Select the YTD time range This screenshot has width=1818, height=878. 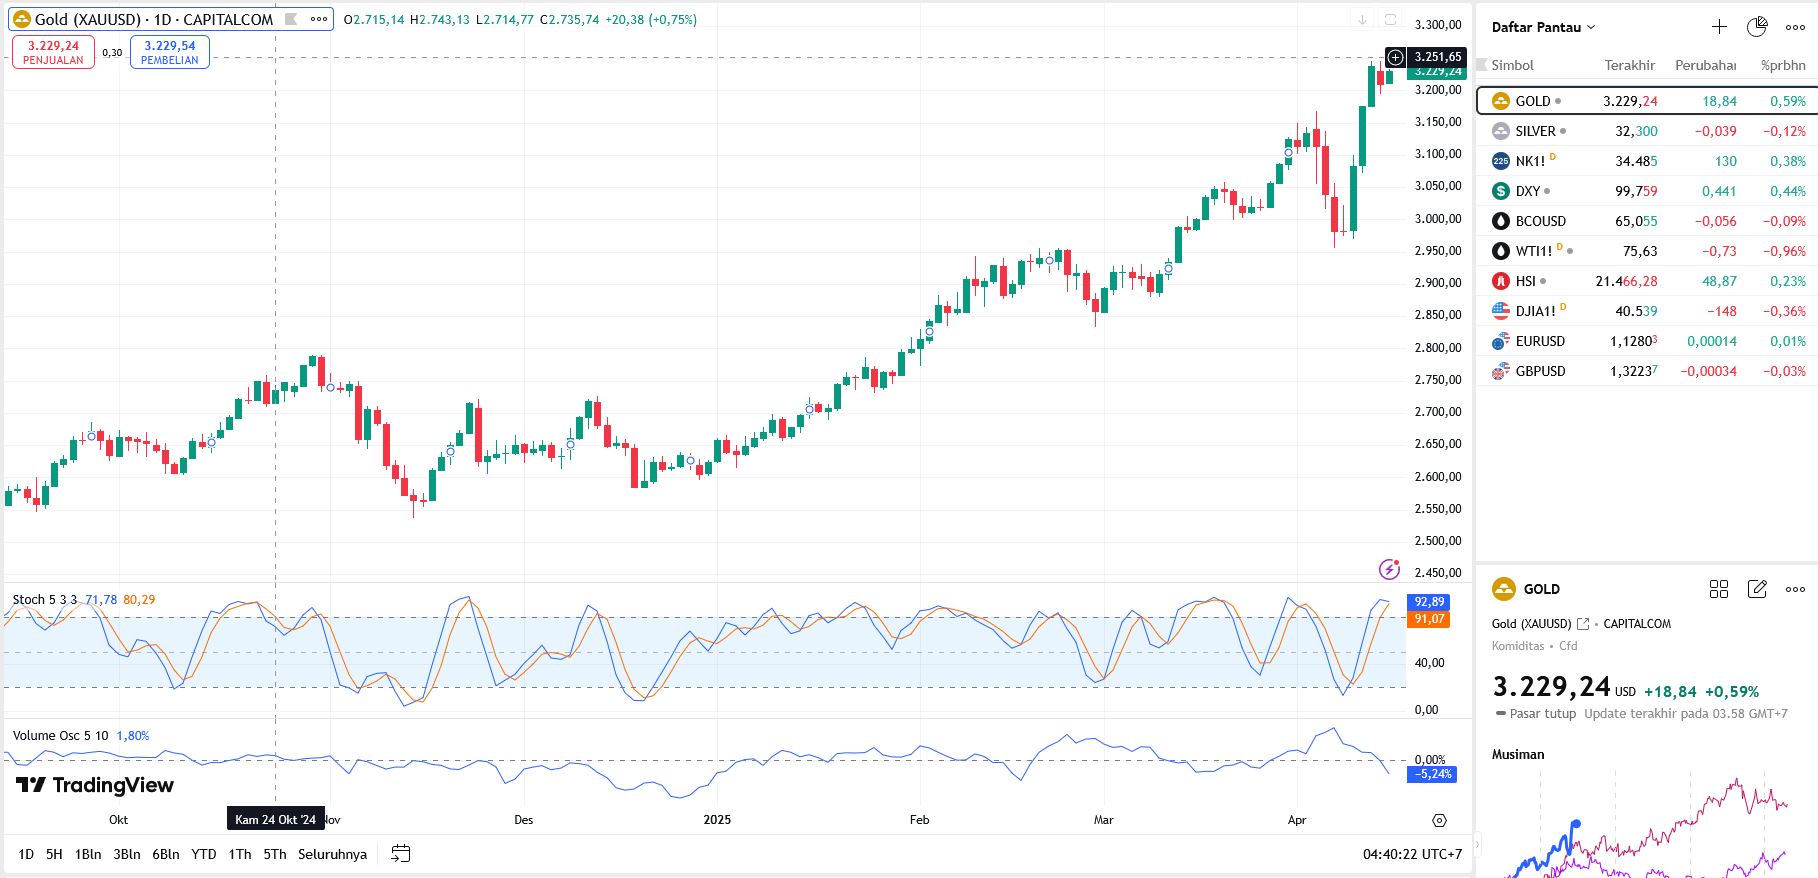coord(204,854)
